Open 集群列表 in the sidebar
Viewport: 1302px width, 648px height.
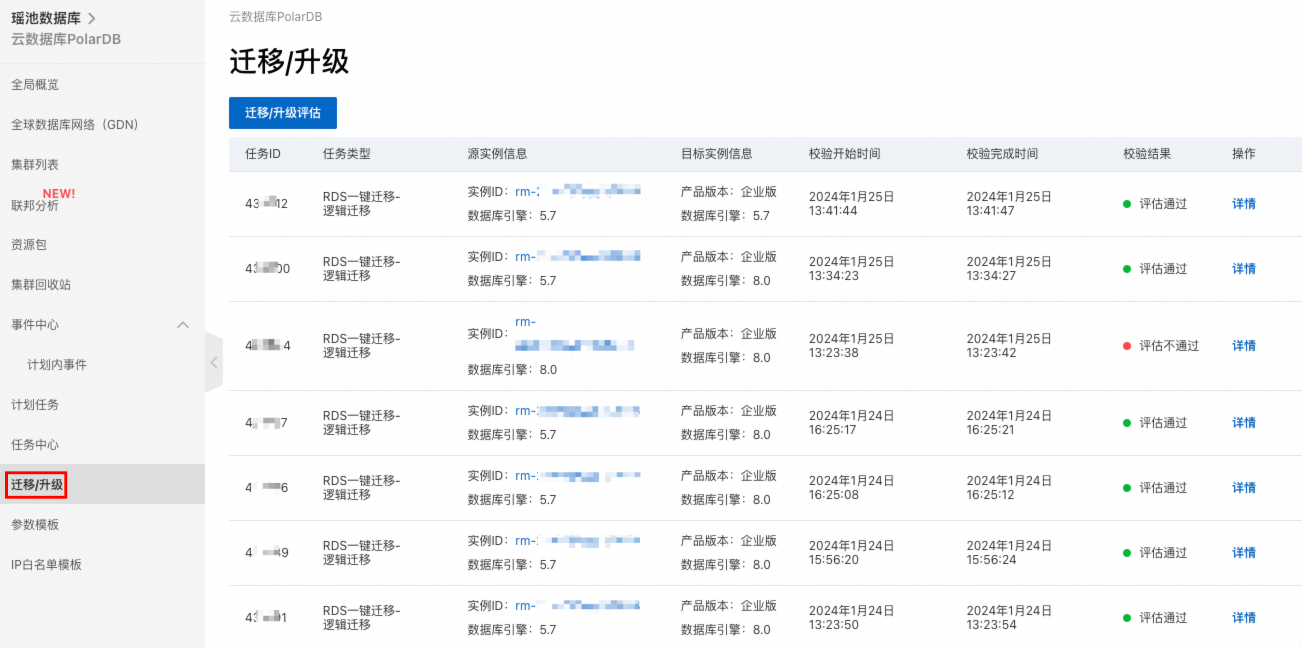[35, 165]
